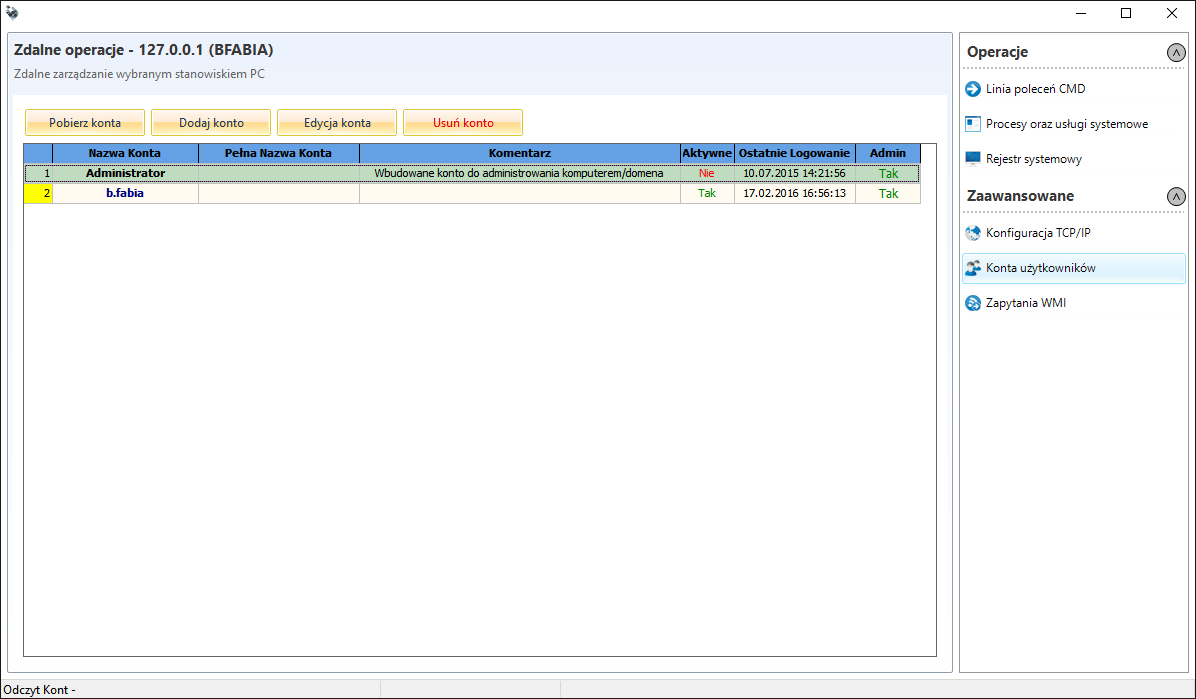1196x699 pixels.
Task: Select the Administrator account row
Action: [x=125, y=173]
